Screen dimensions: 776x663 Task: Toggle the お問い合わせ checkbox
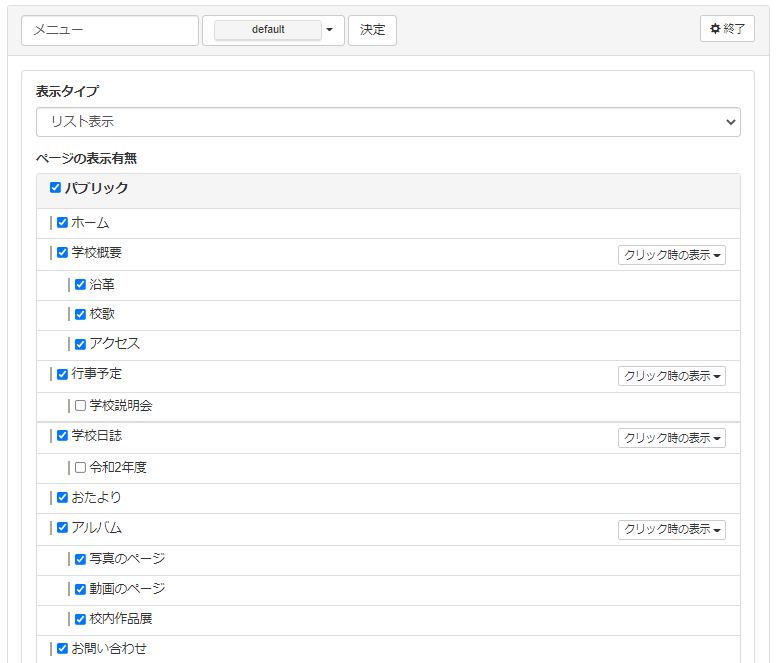62,649
